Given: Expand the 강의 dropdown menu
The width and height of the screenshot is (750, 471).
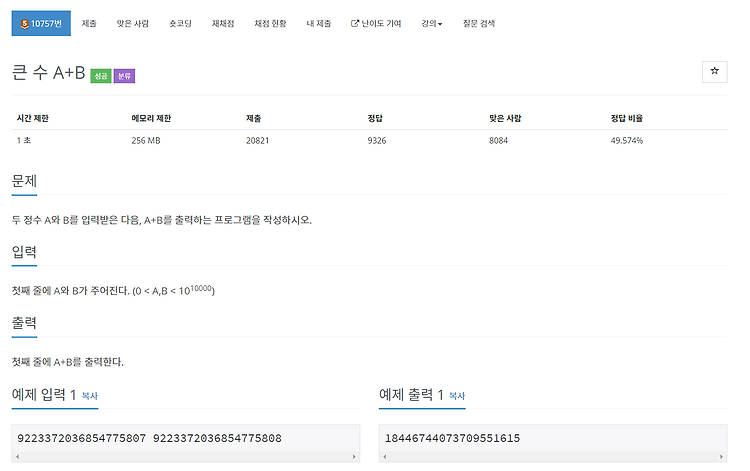Looking at the screenshot, I should click(431, 23).
